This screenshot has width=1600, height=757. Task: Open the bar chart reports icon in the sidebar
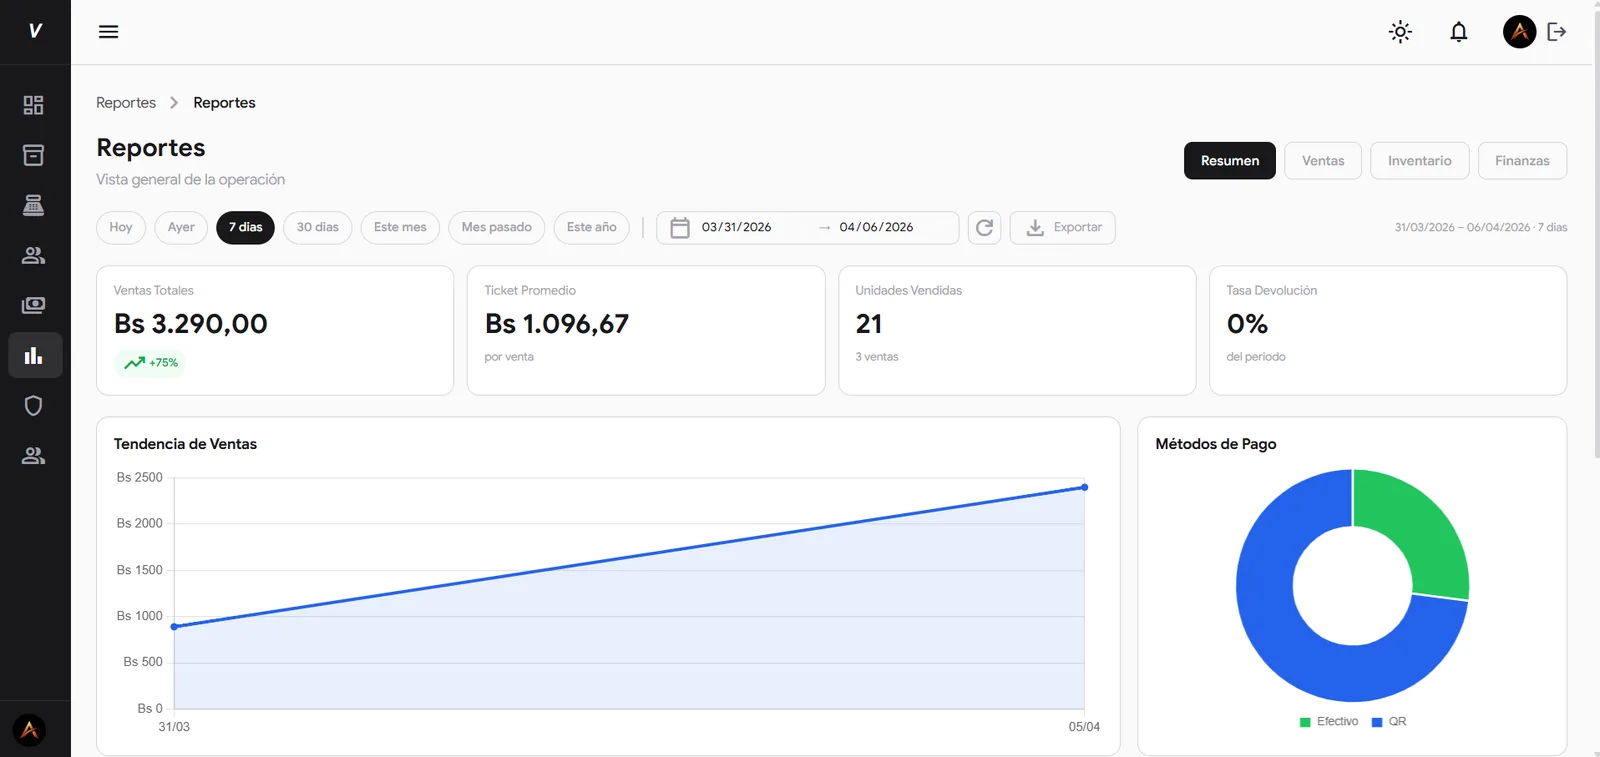pyautogui.click(x=35, y=355)
